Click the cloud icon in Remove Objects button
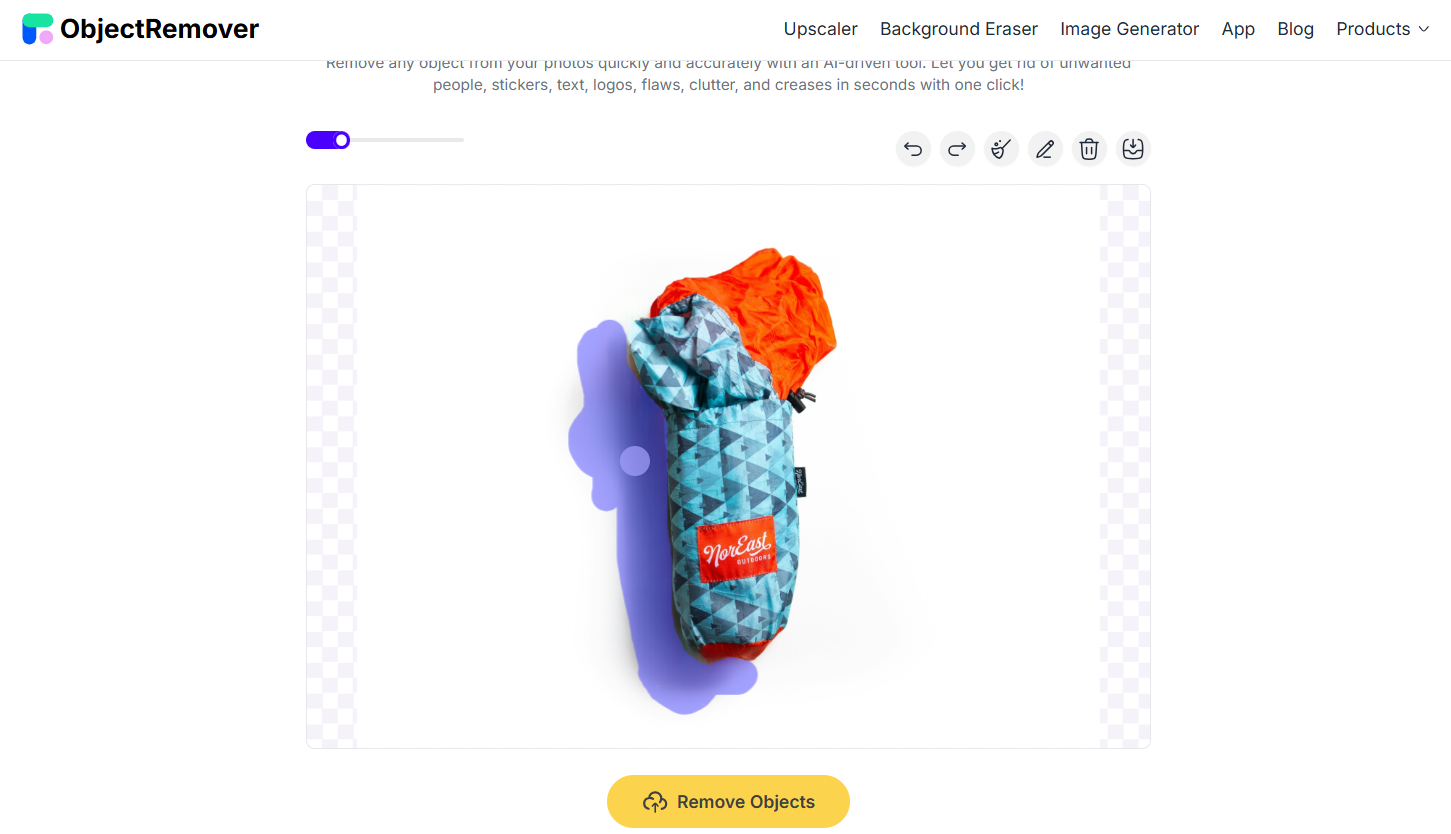 coord(655,802)
